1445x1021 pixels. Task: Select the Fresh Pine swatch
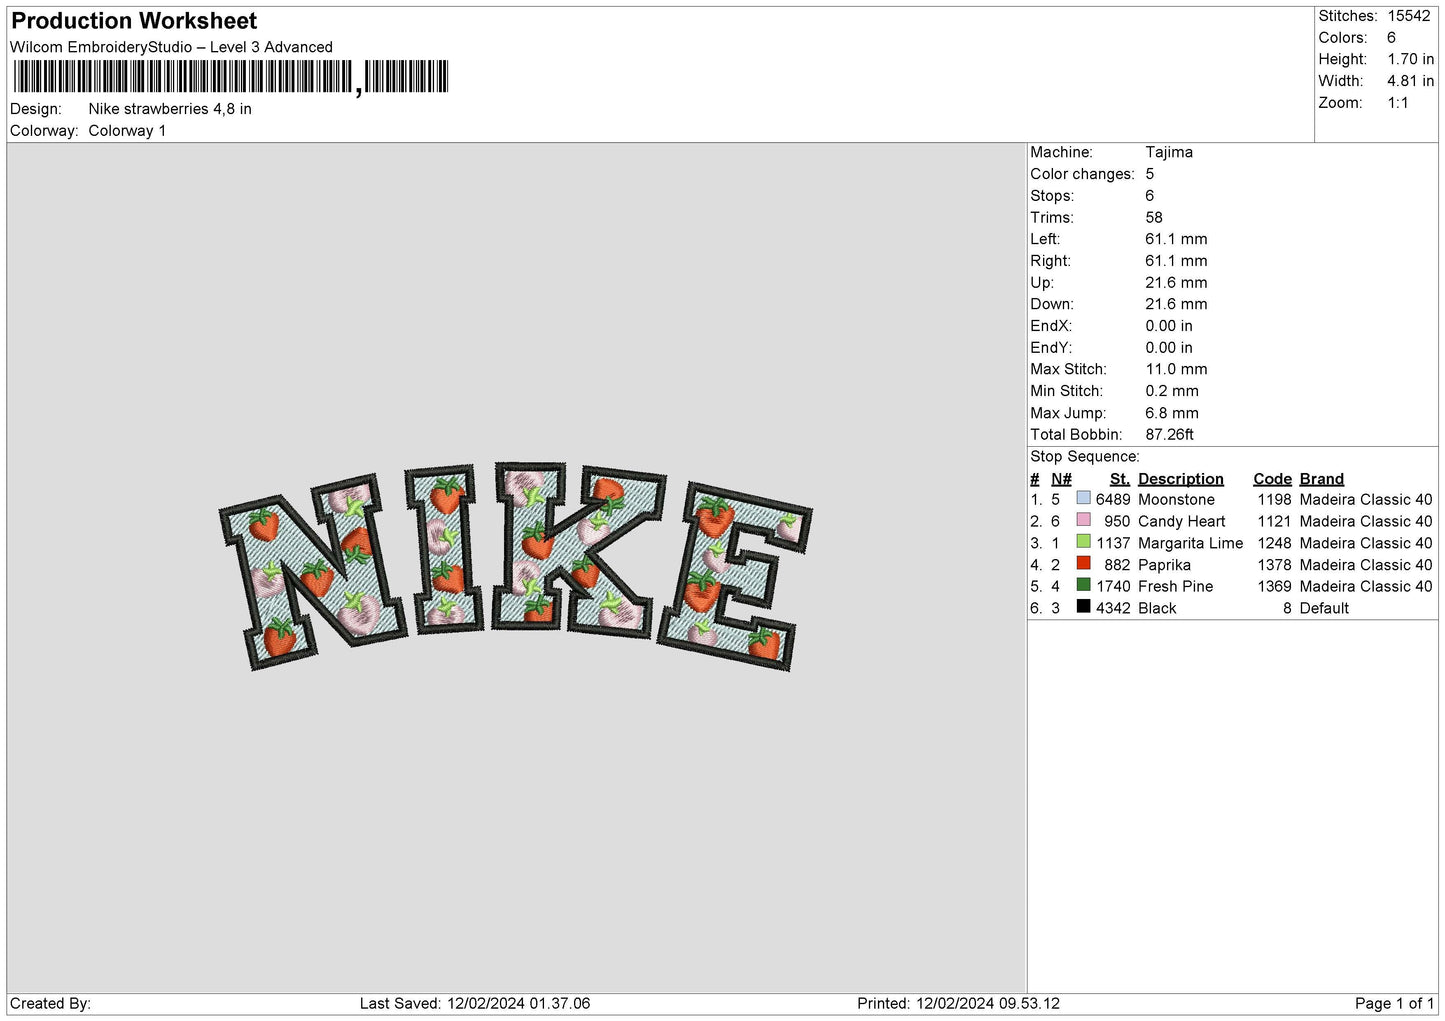click(1083, 585)
